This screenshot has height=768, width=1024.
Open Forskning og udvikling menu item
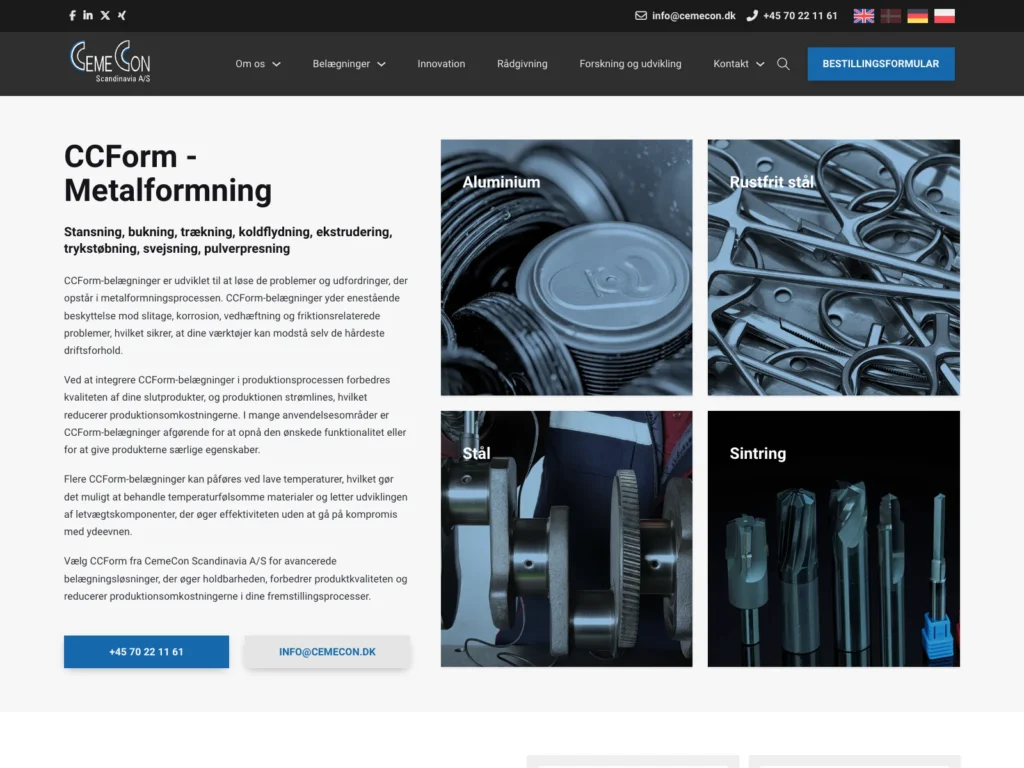(x=630, y=64)
